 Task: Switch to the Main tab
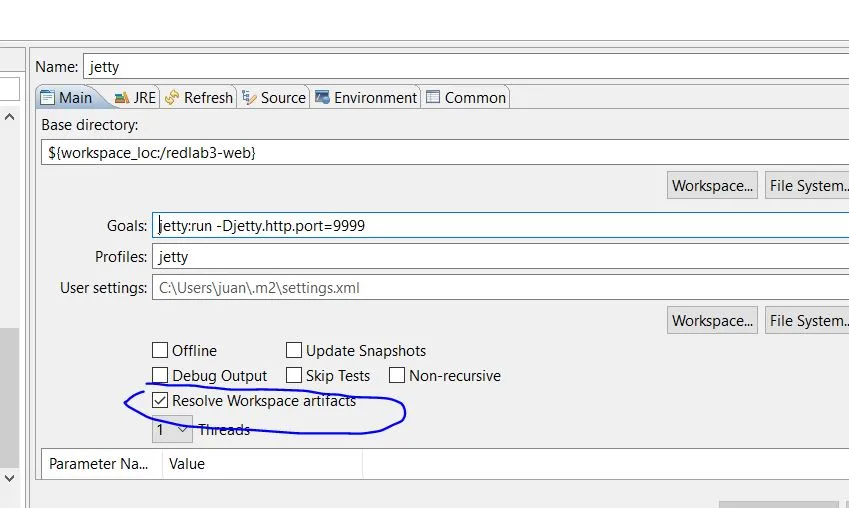(66, 97)
